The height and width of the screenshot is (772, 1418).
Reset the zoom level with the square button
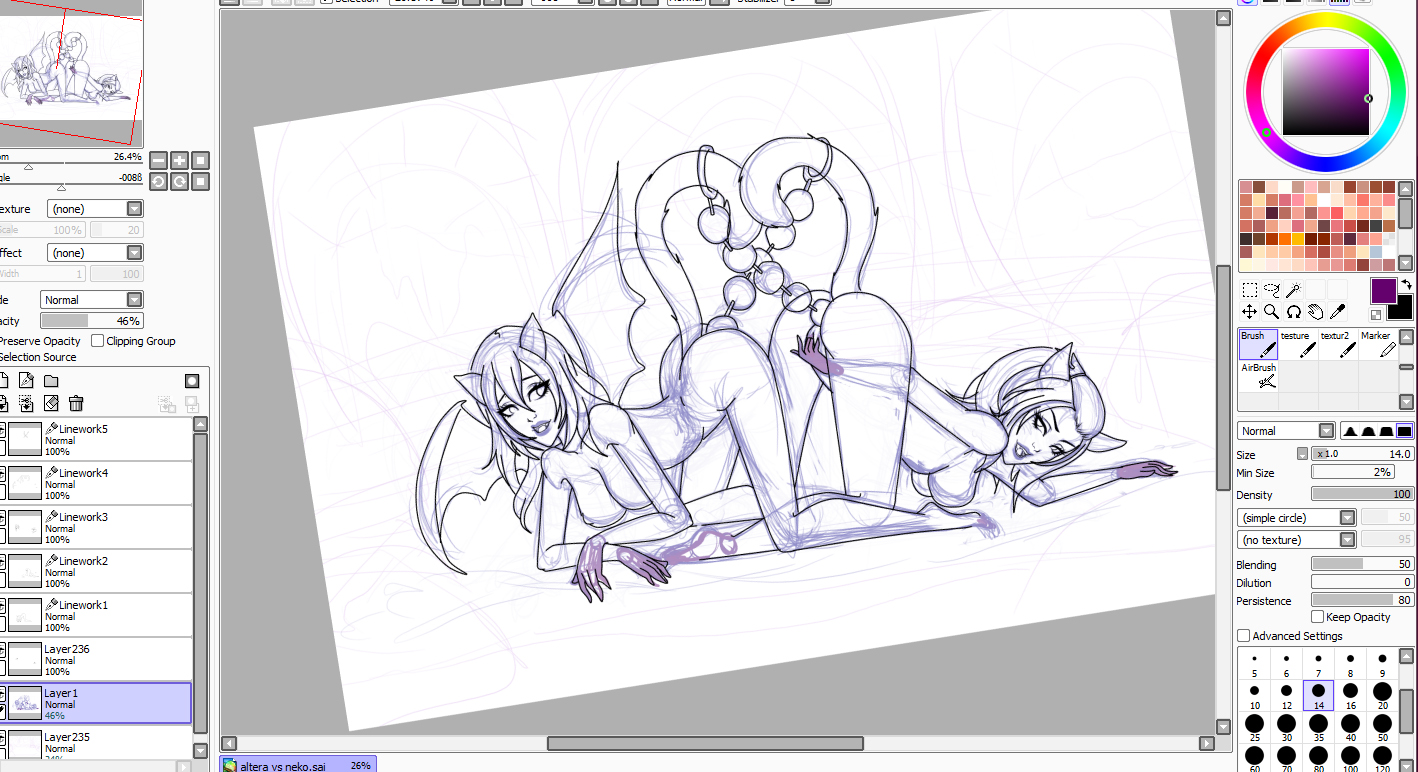point(201,160)
